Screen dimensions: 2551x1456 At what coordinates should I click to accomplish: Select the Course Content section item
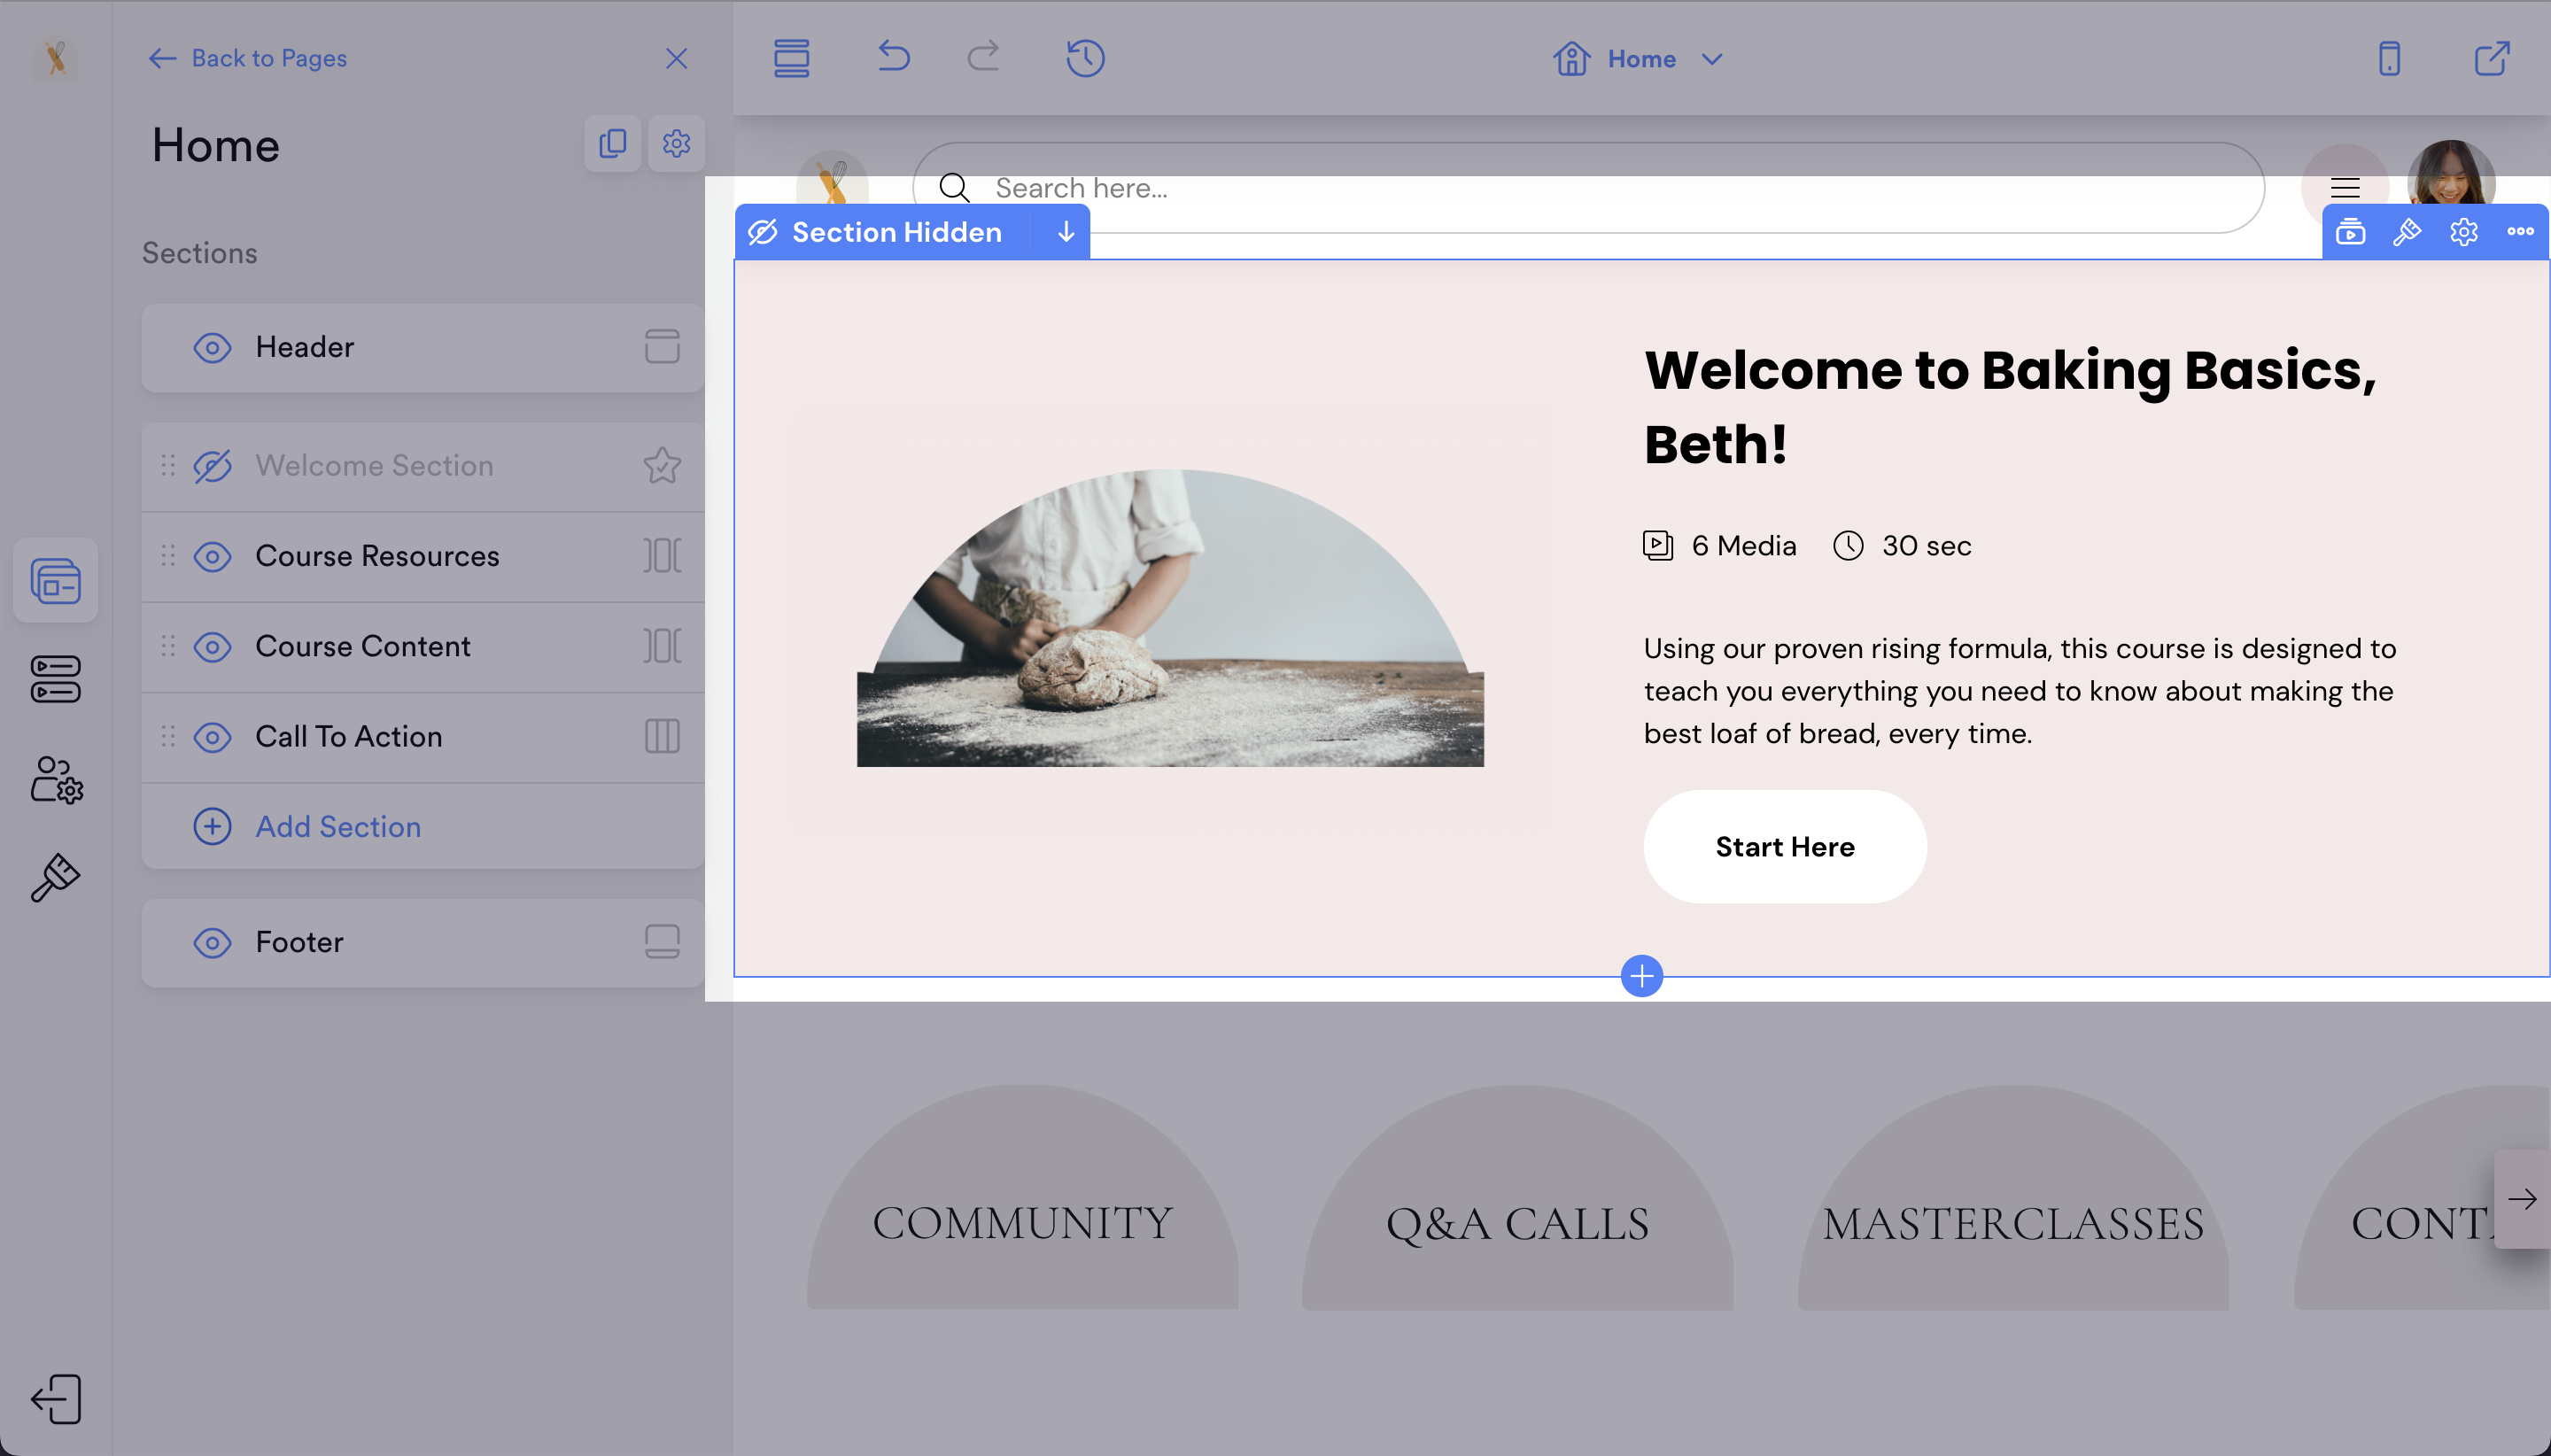[362, 647]
